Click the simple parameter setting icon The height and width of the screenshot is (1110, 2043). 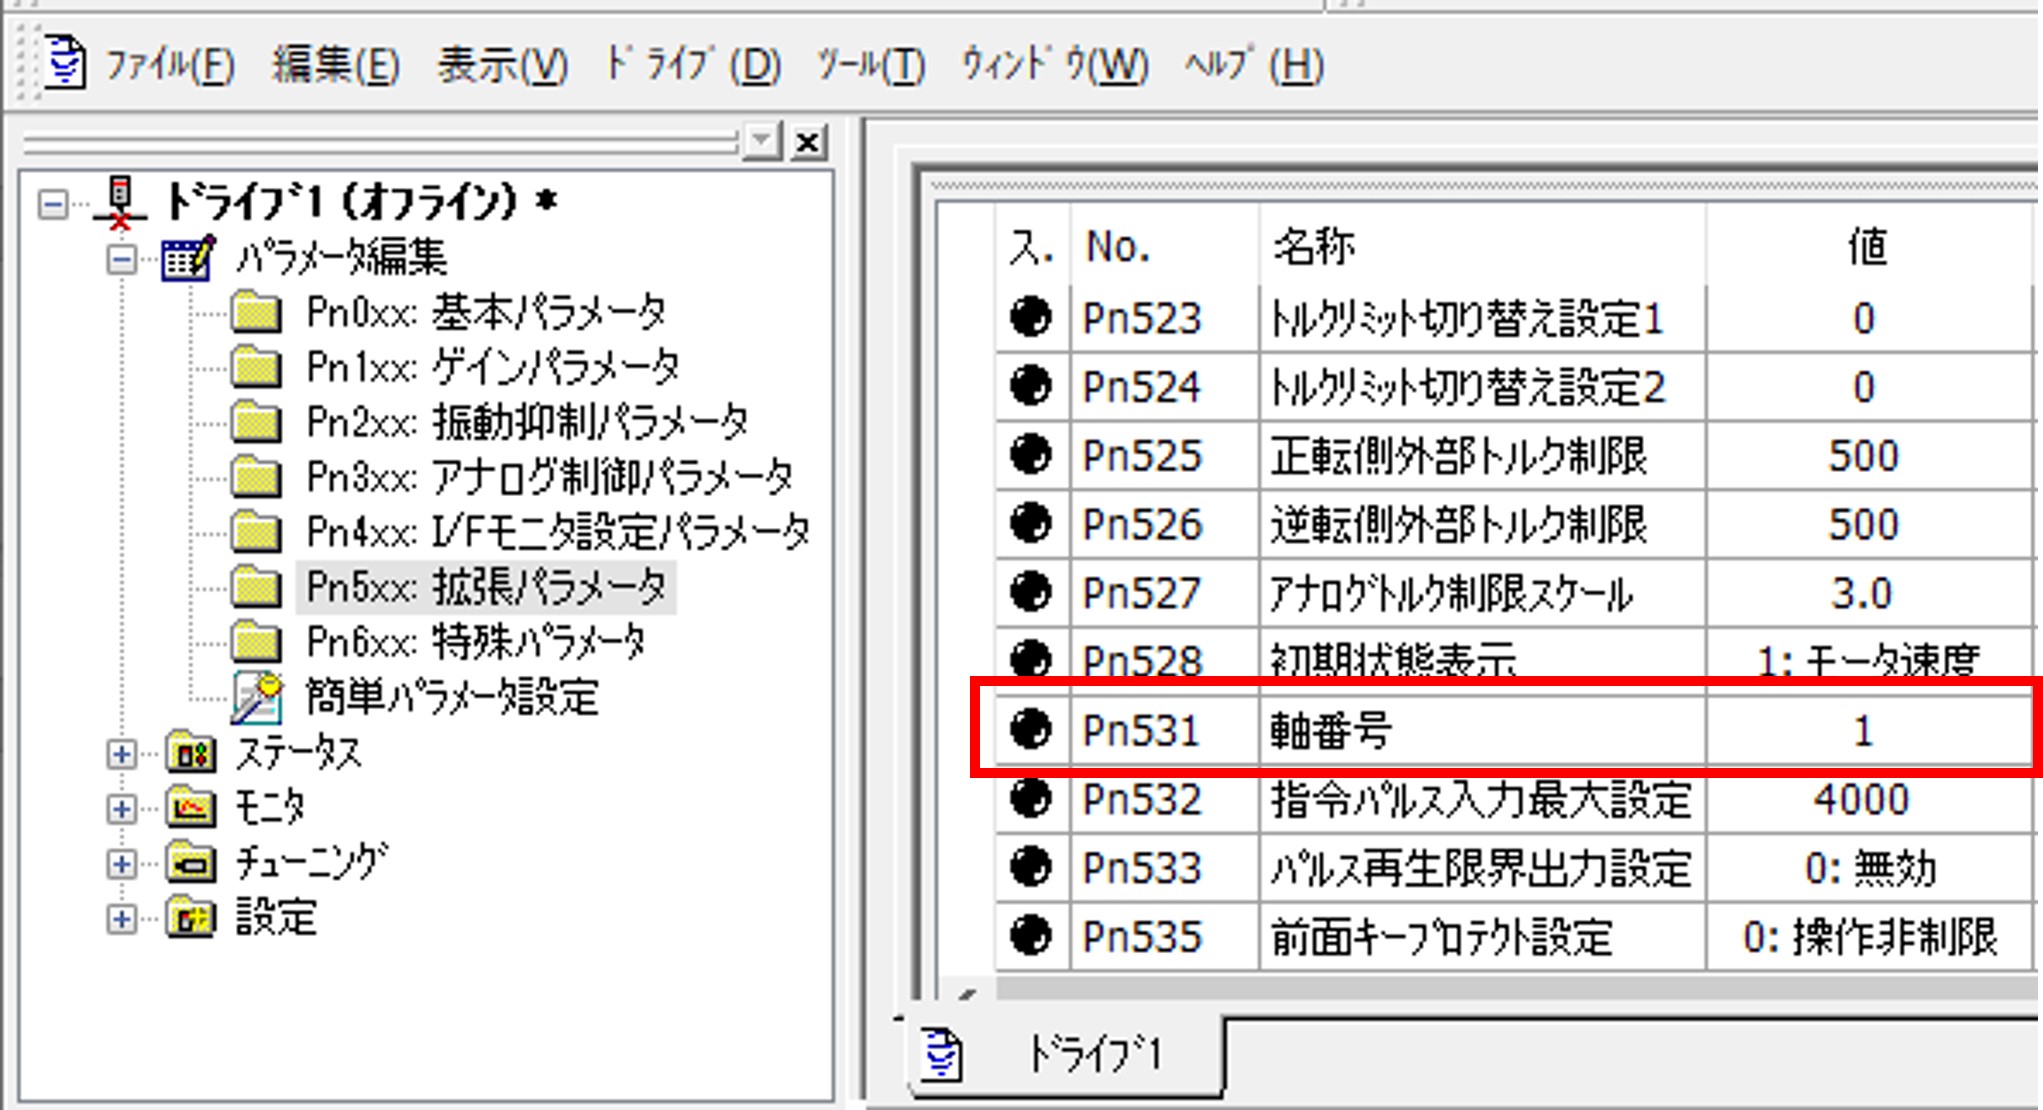pyautogui.click(x=256, y=697)
